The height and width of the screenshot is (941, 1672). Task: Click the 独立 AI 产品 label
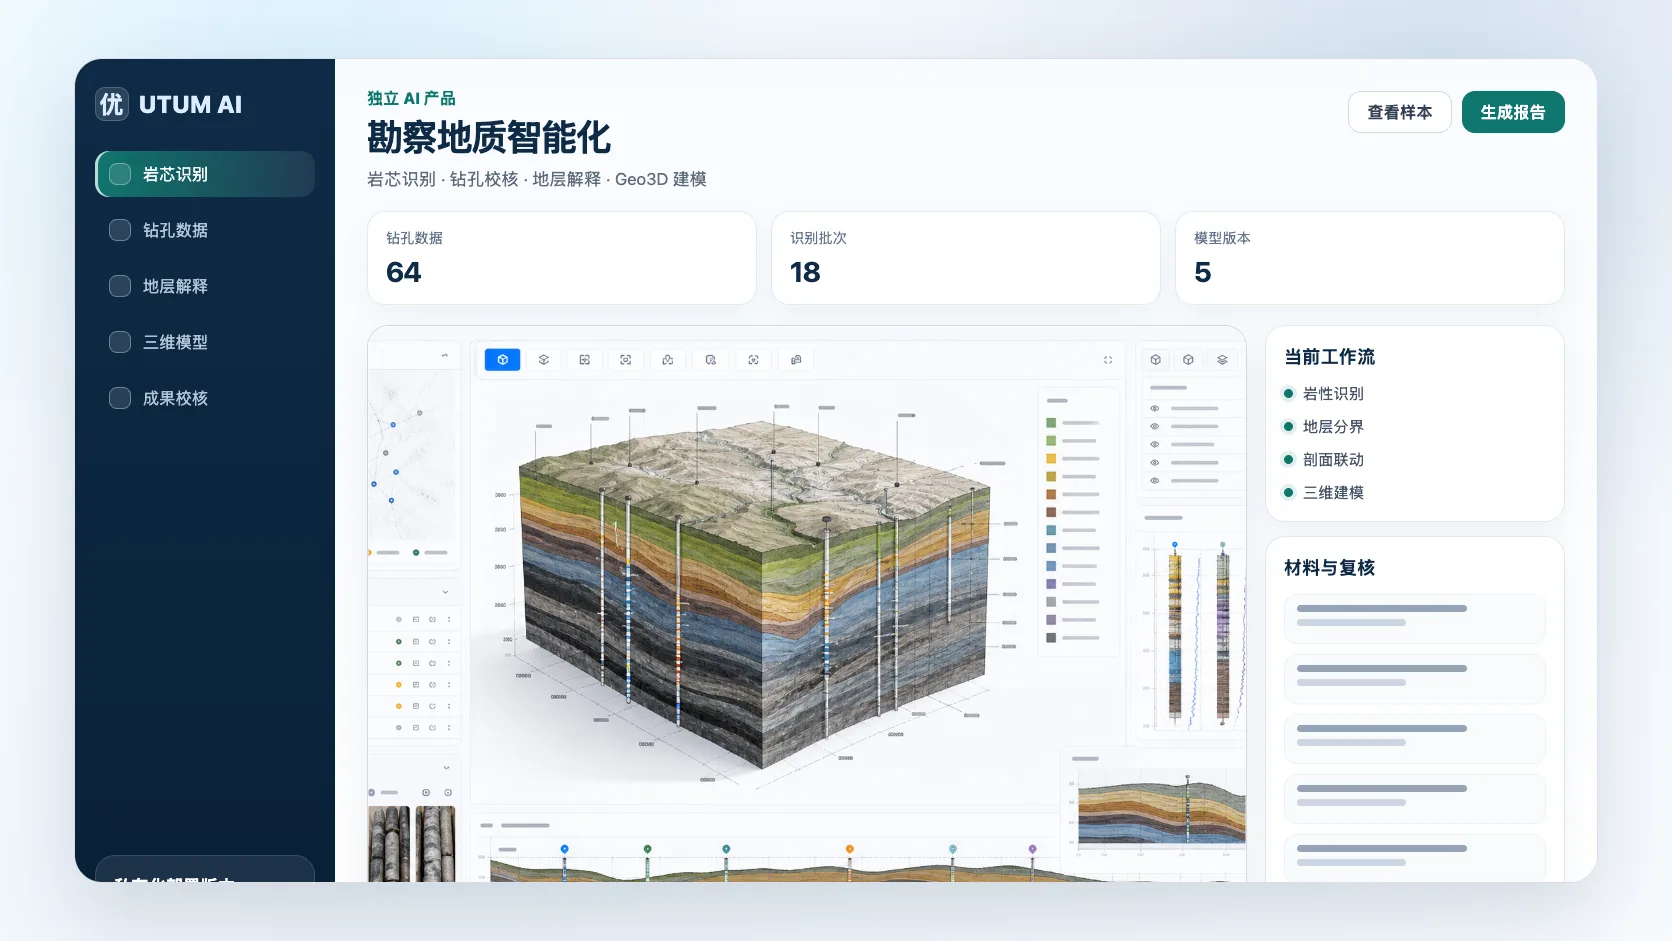point(411,98)
